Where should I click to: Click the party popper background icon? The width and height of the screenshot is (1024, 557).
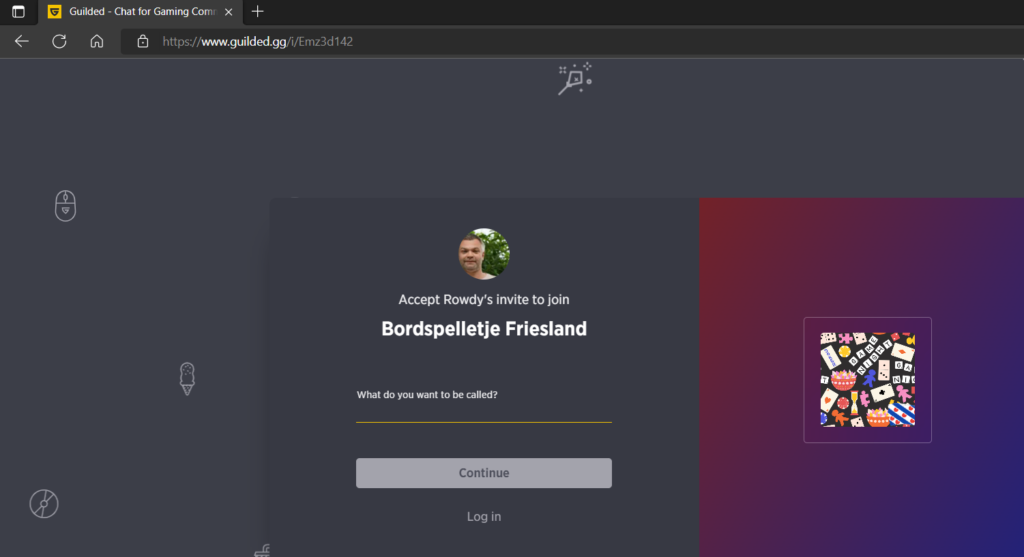click(x=575, y=79)
